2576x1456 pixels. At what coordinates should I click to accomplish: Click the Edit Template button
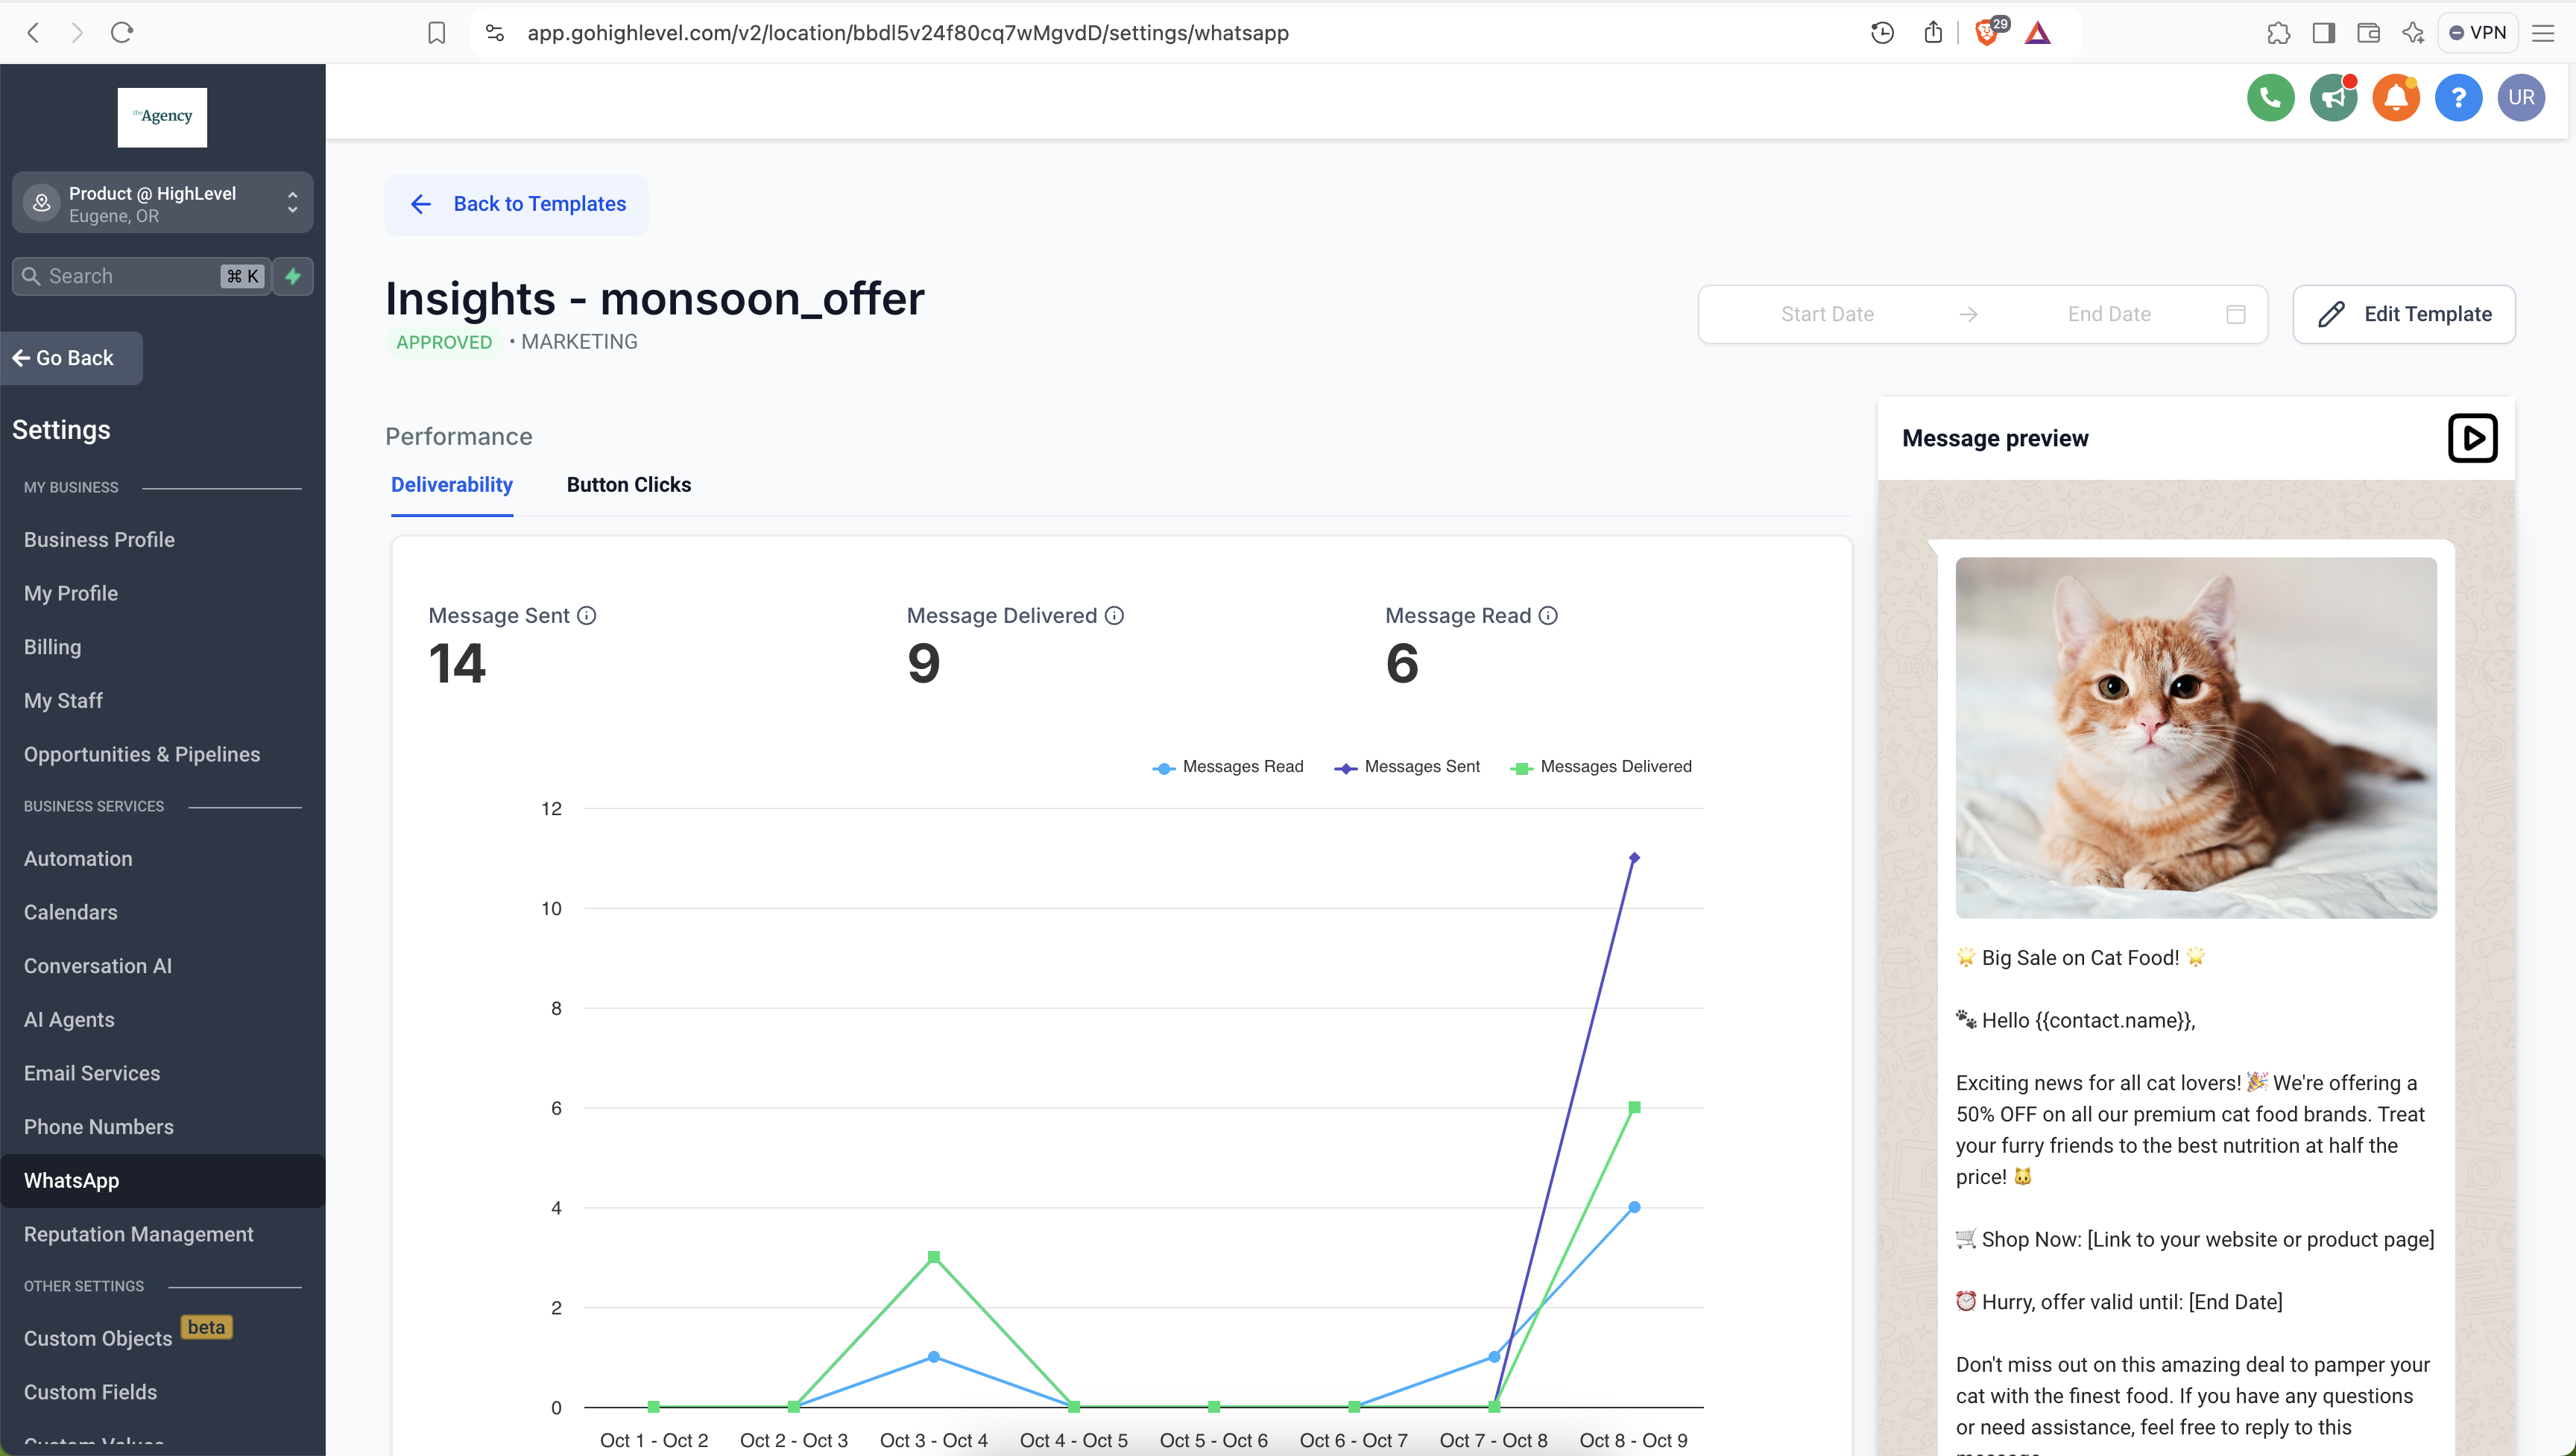(2403, 314)
